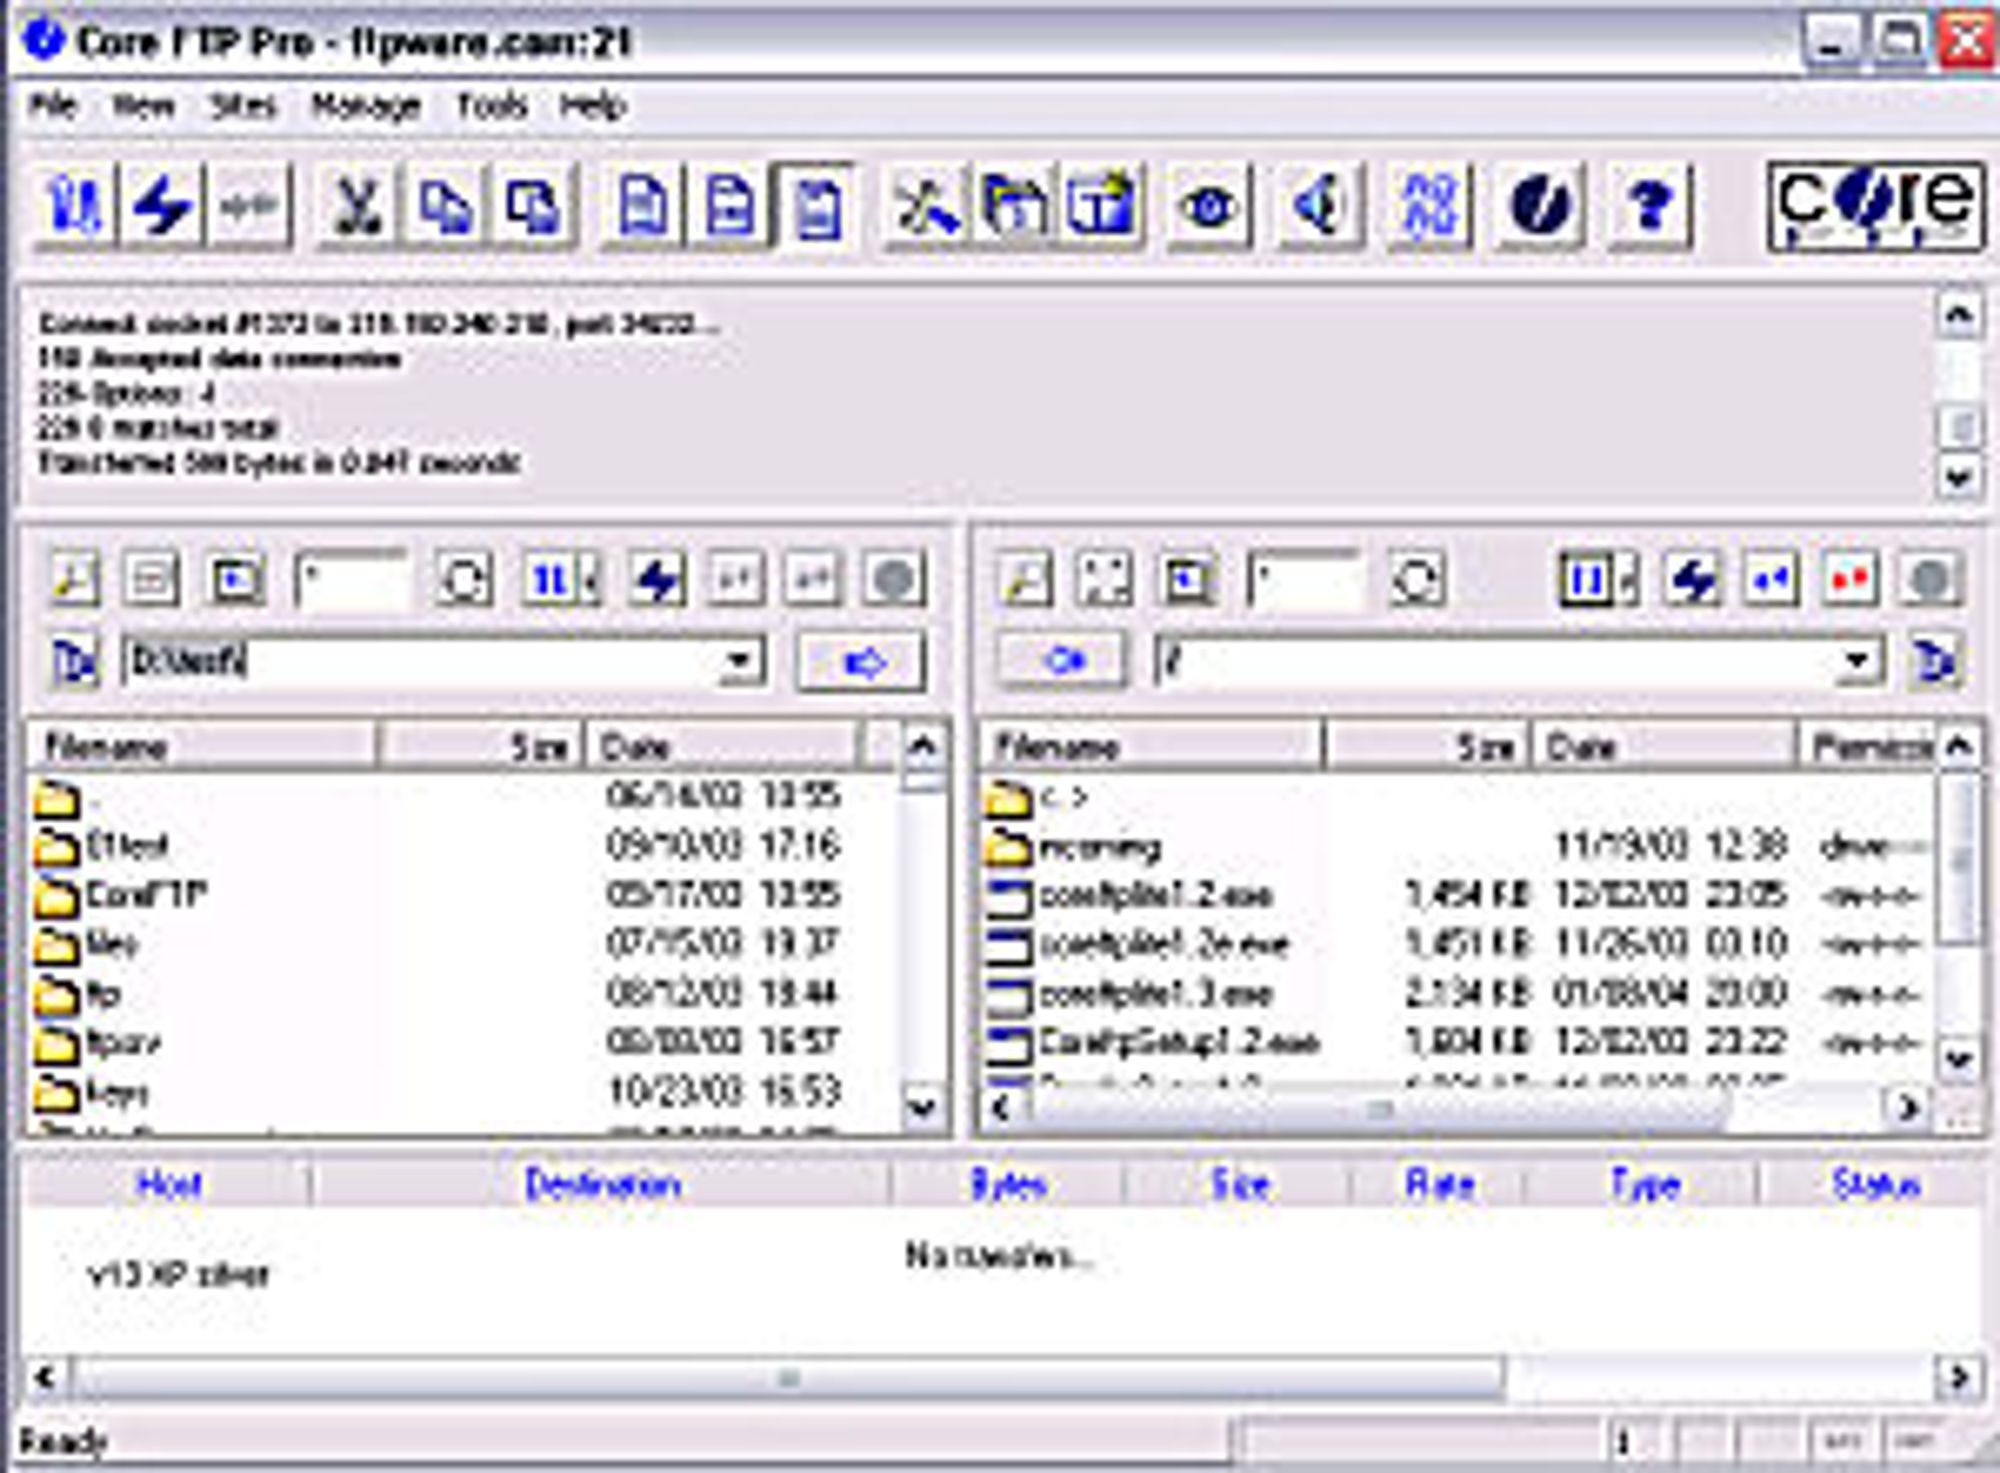
Task: Click the local pane make directory icon
Action: [151, 579]
